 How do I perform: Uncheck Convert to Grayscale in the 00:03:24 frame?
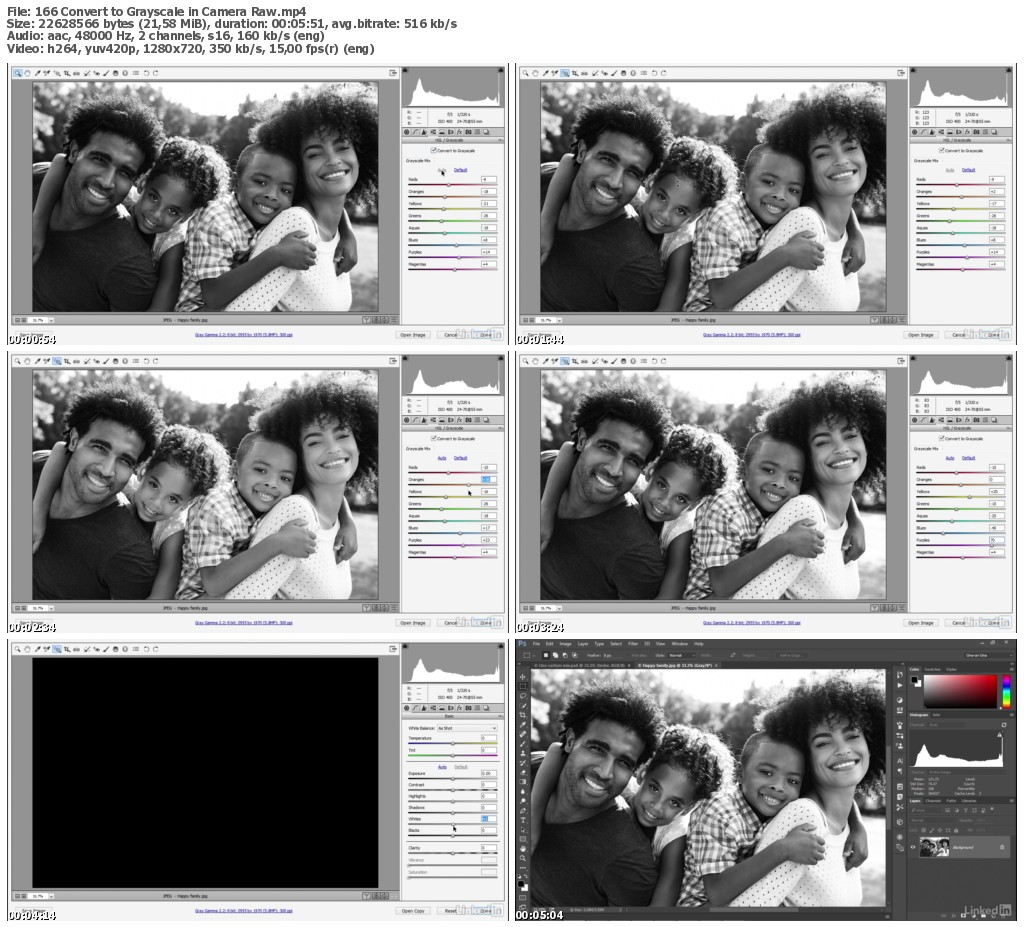pyautogui.click(x=942, y=438)
